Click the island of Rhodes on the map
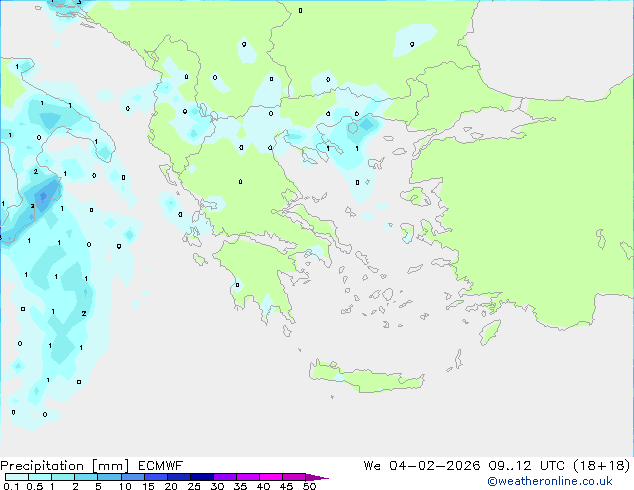This screenshot has width=634, height=490. 490,332
